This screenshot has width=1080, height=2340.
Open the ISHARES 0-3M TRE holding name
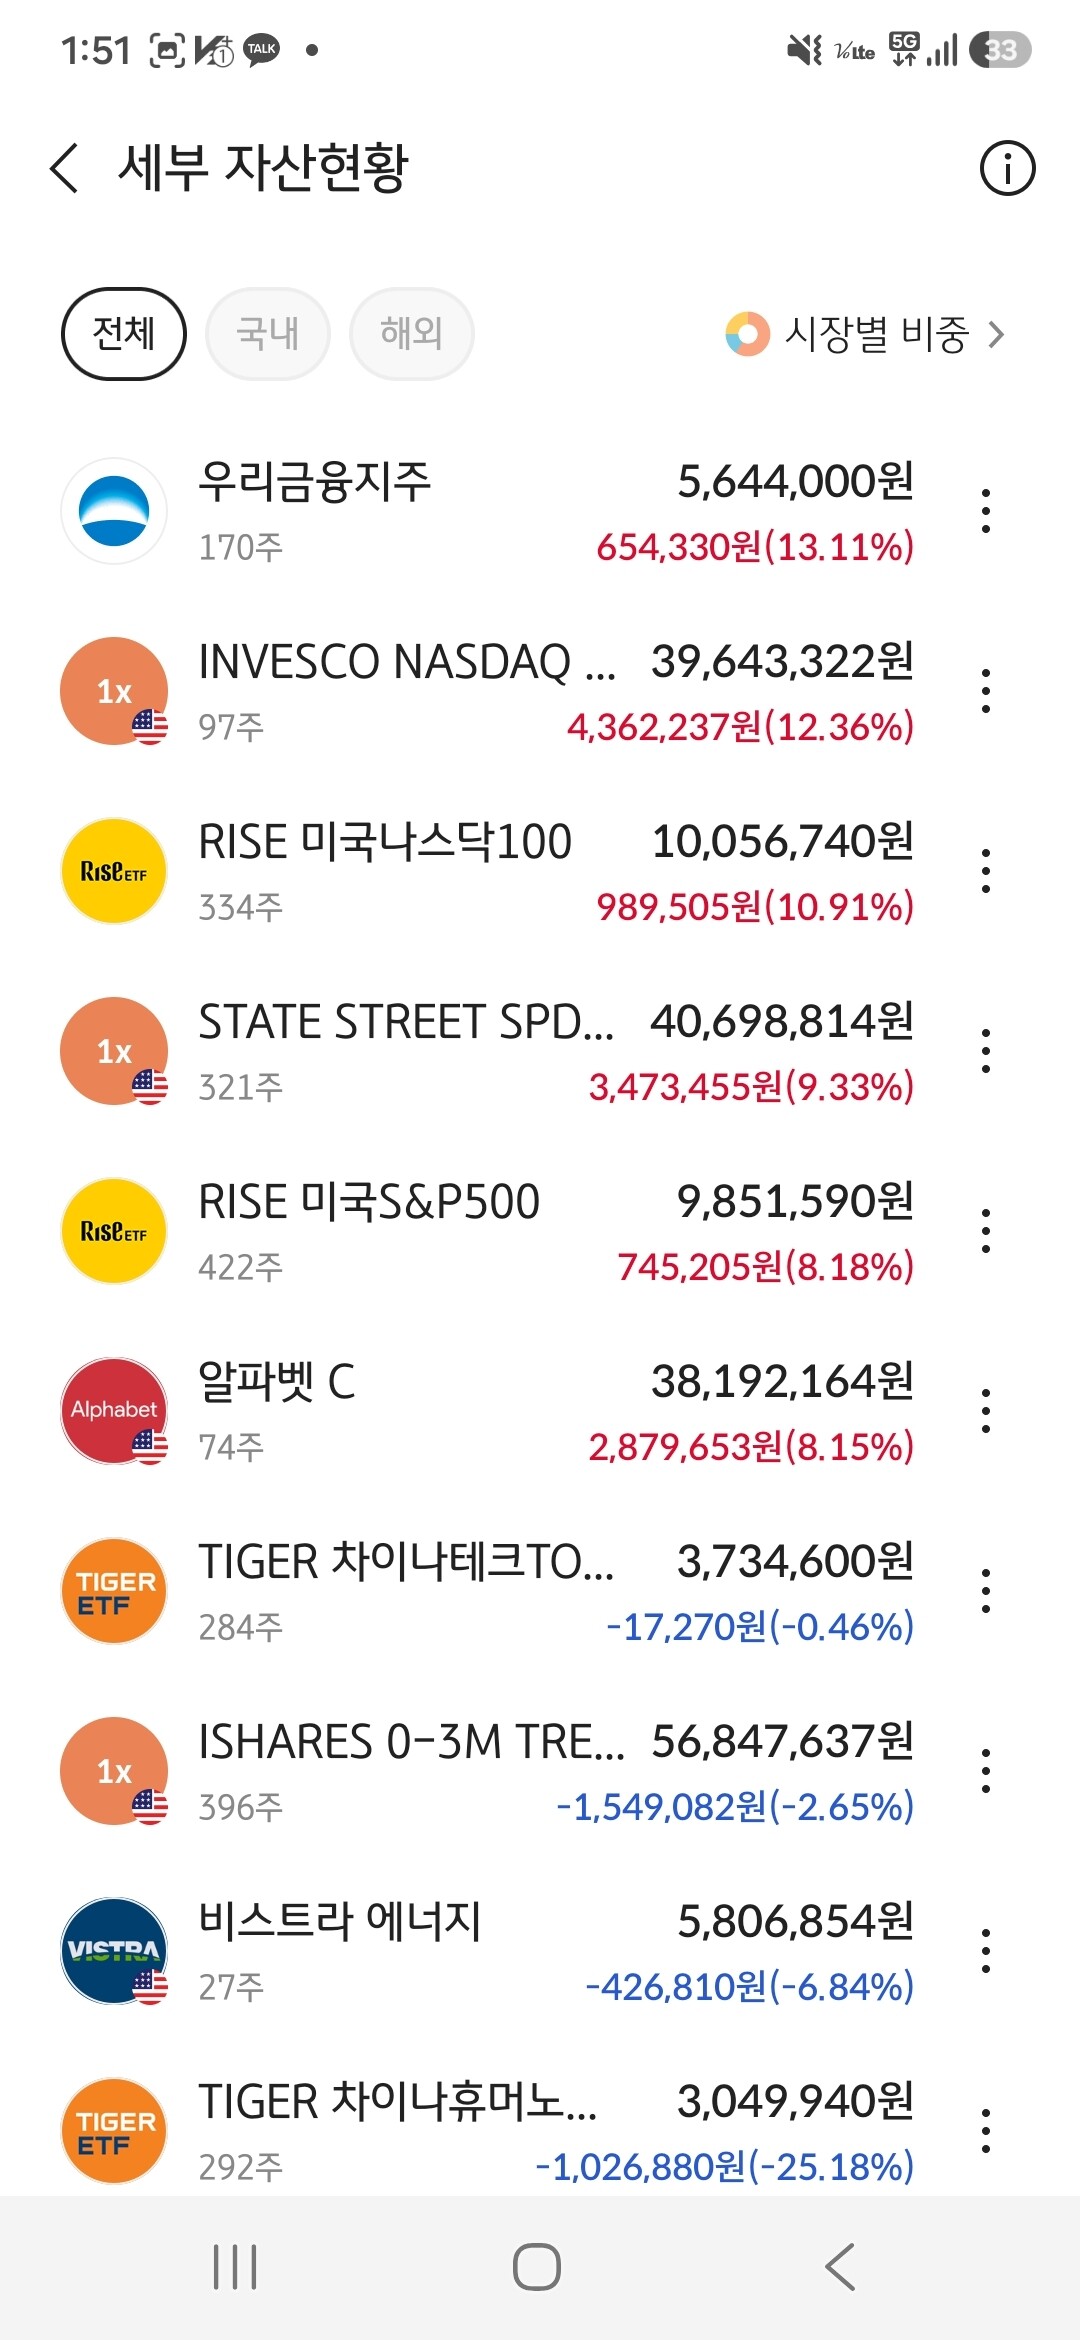click(x=411, y=1742)
